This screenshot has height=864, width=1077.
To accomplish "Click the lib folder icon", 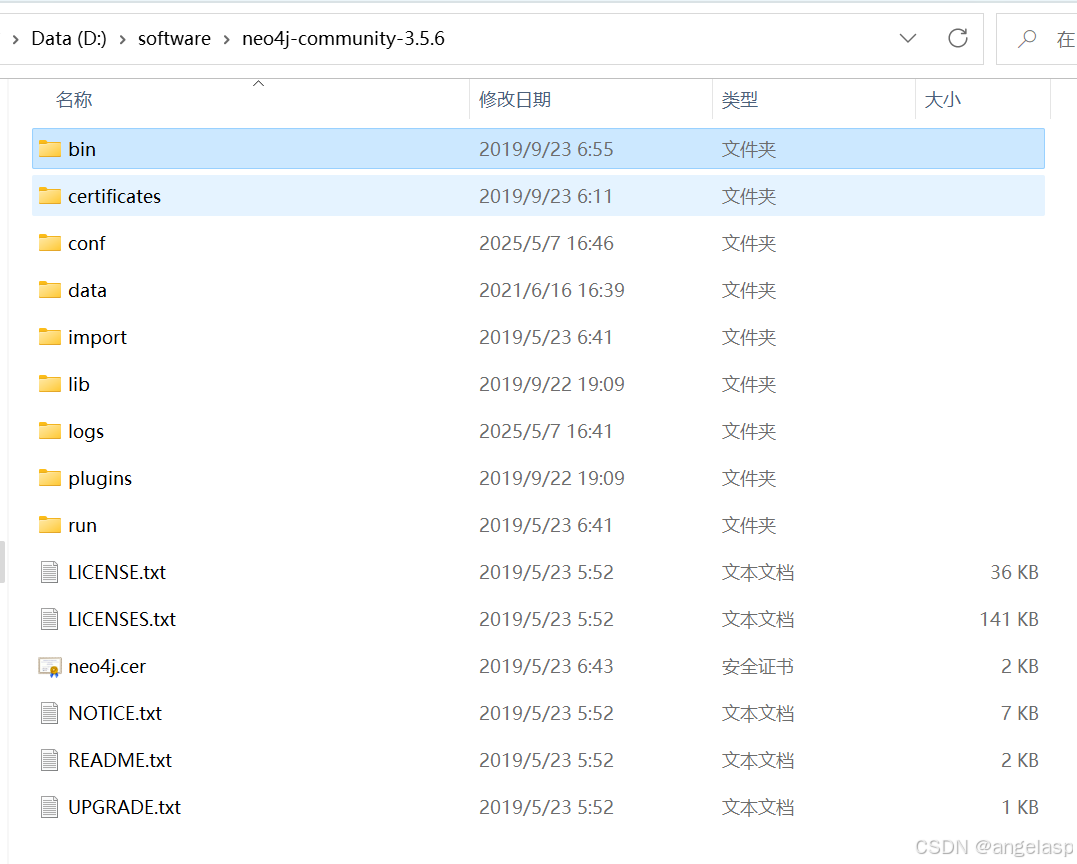I will coord(49,384).
